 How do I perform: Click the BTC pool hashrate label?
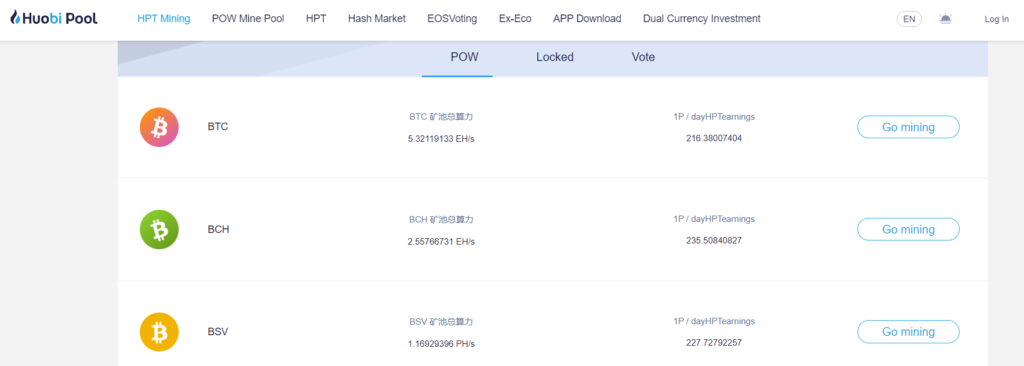441,117
